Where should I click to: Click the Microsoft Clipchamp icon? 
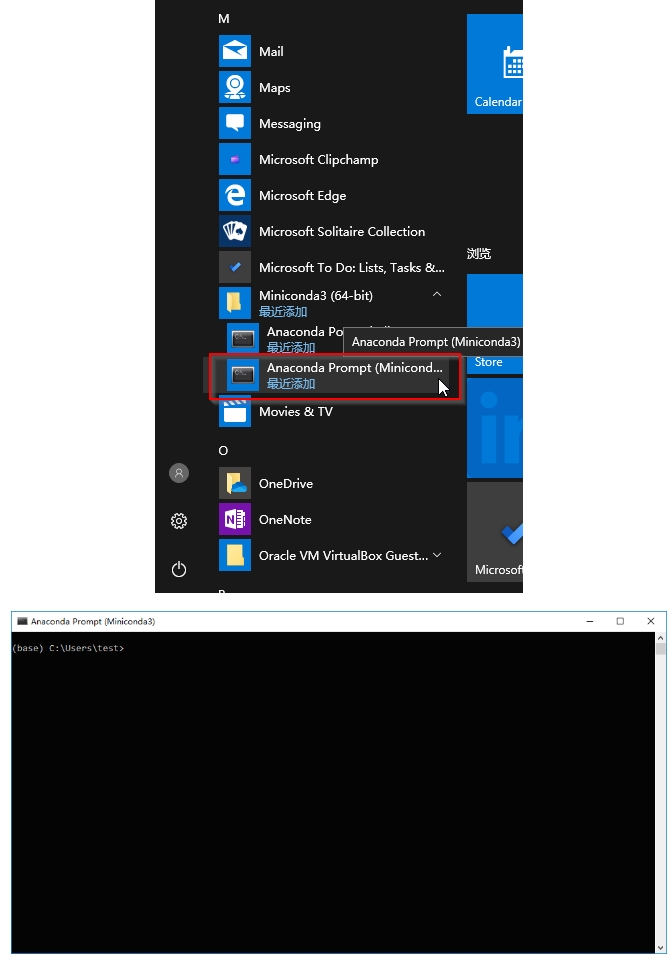(235, 160)
